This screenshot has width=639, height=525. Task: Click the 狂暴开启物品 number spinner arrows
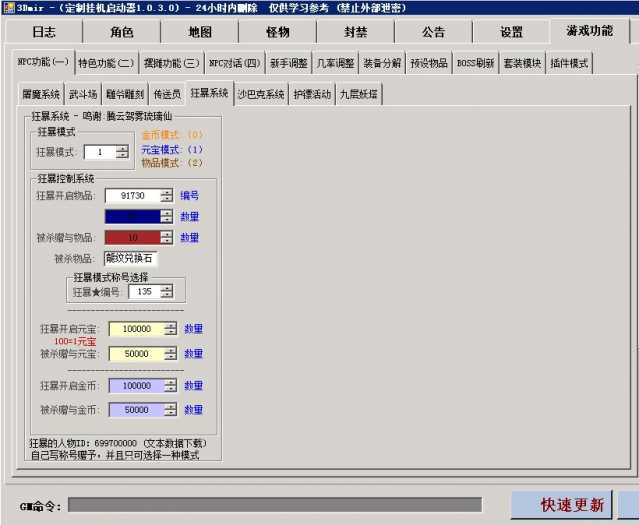pyautogui.click(x=167, y=196)
